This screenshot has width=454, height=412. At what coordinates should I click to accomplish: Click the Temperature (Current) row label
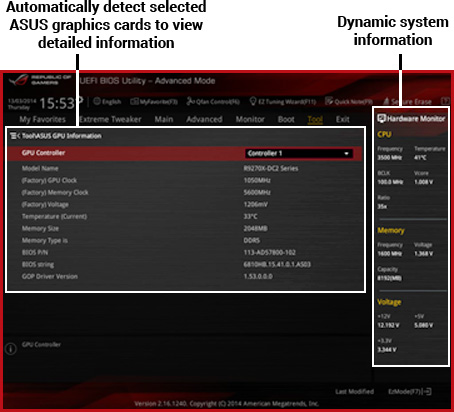point(54,216)
